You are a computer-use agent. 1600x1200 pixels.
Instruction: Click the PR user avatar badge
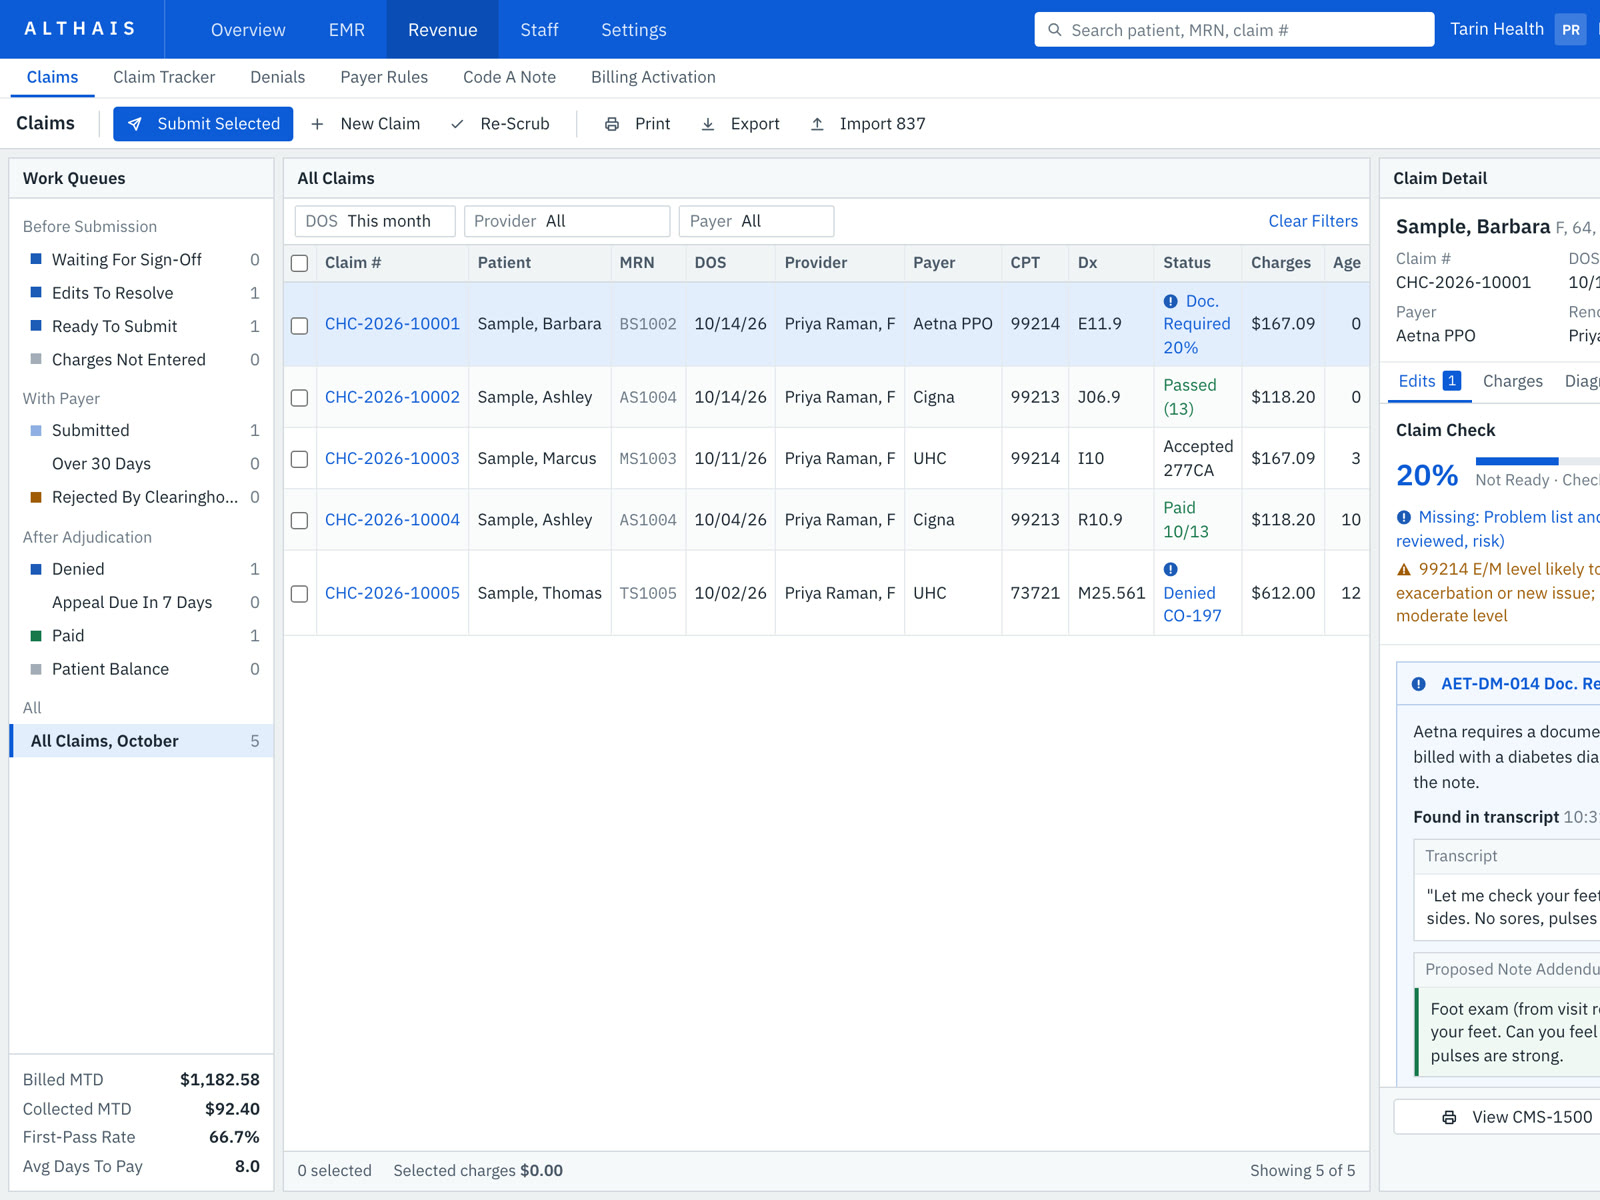tap(1571, 30)
